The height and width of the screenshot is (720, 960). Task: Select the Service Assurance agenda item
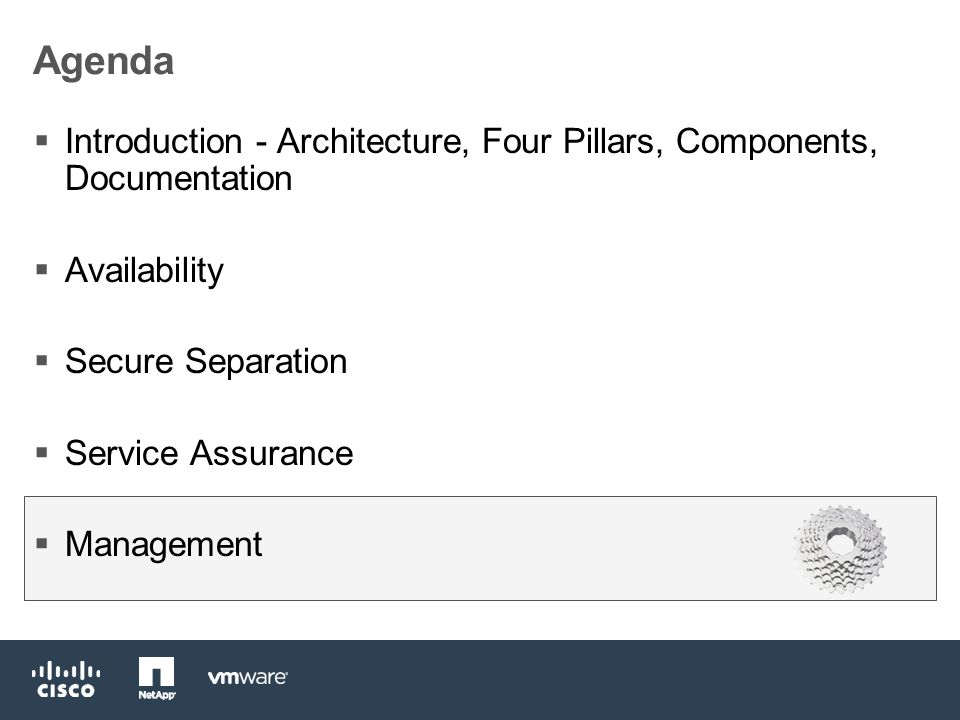[x=209, y=453]
